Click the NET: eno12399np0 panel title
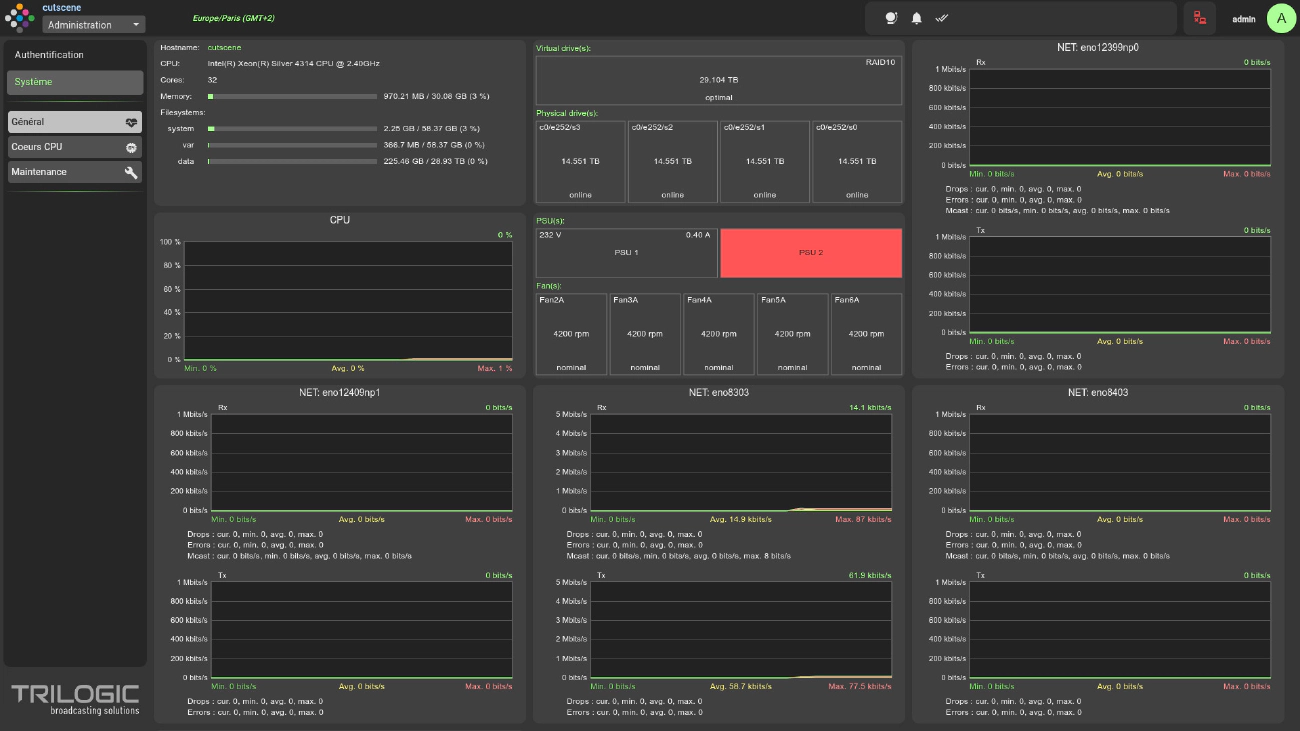 click(1098, 47)
